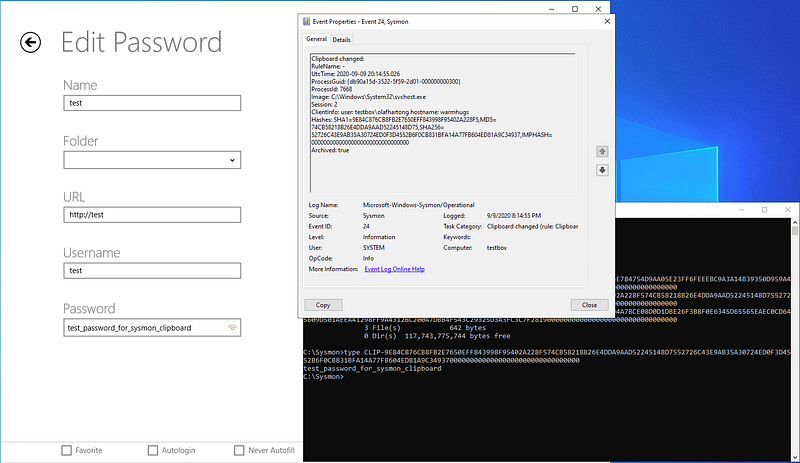
Task: Close Event Properties with the X button
Action: click(607, 21)
